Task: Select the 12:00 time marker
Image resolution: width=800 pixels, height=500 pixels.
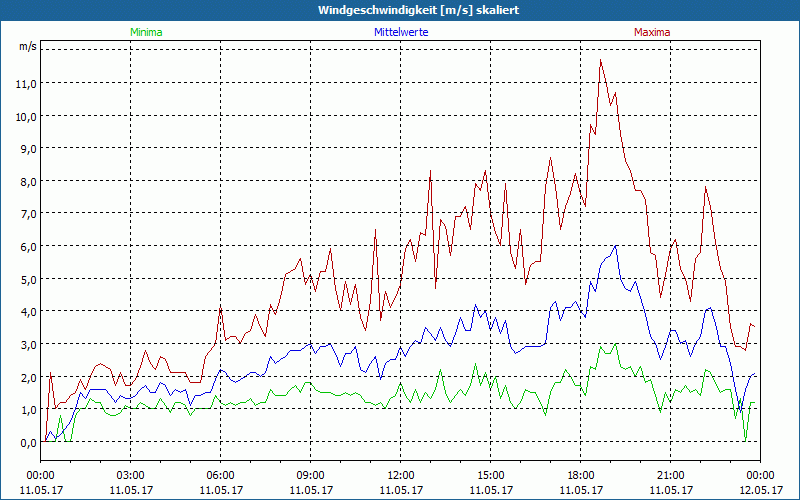Action: (400, 475)
